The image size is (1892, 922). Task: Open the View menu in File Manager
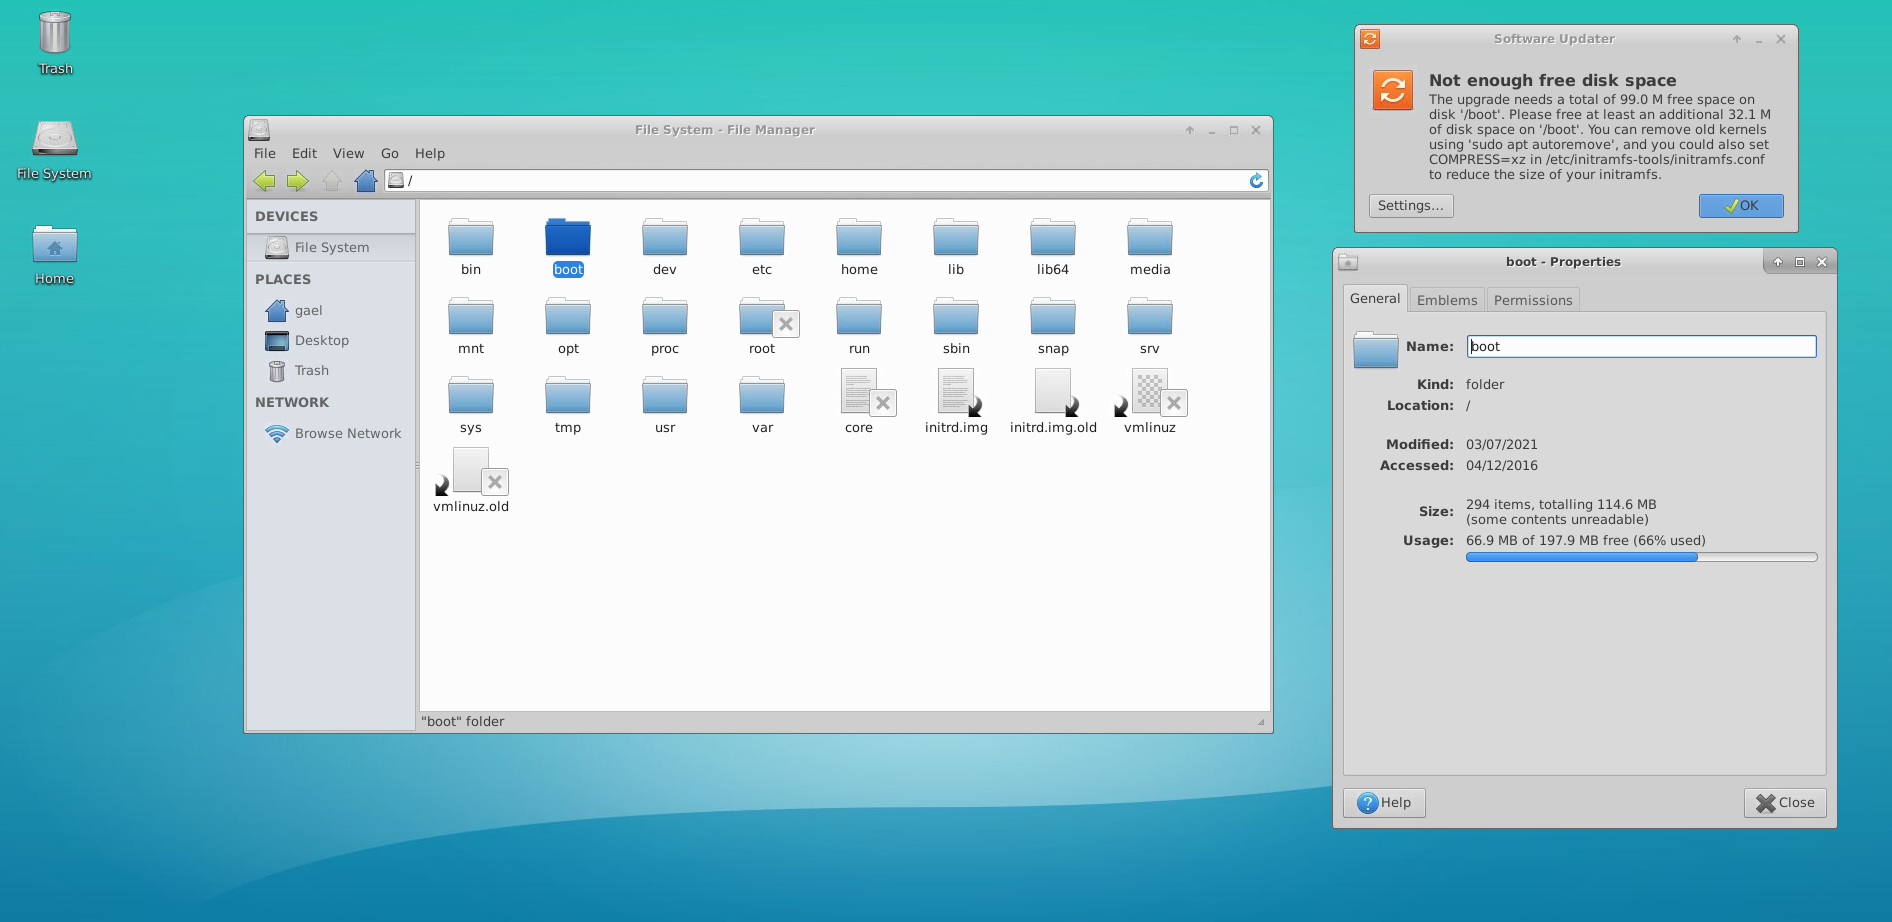point(348,154)
